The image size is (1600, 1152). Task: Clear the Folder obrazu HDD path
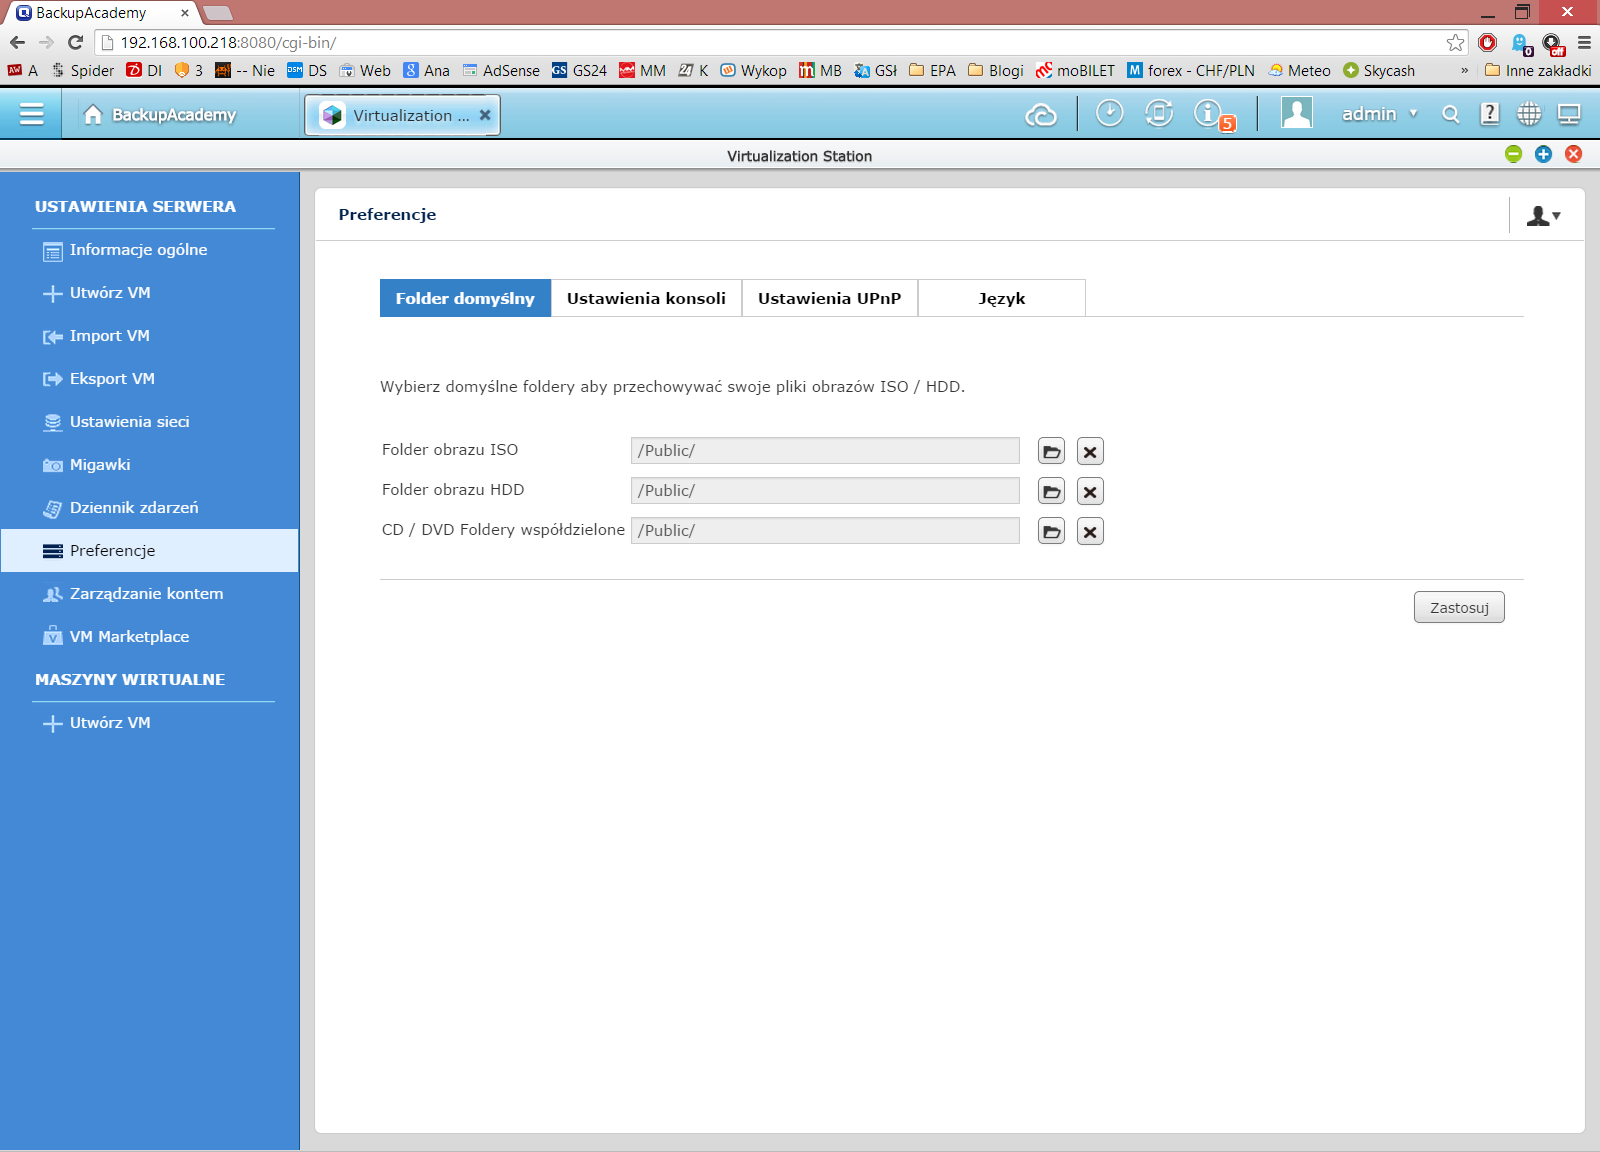1090,492
